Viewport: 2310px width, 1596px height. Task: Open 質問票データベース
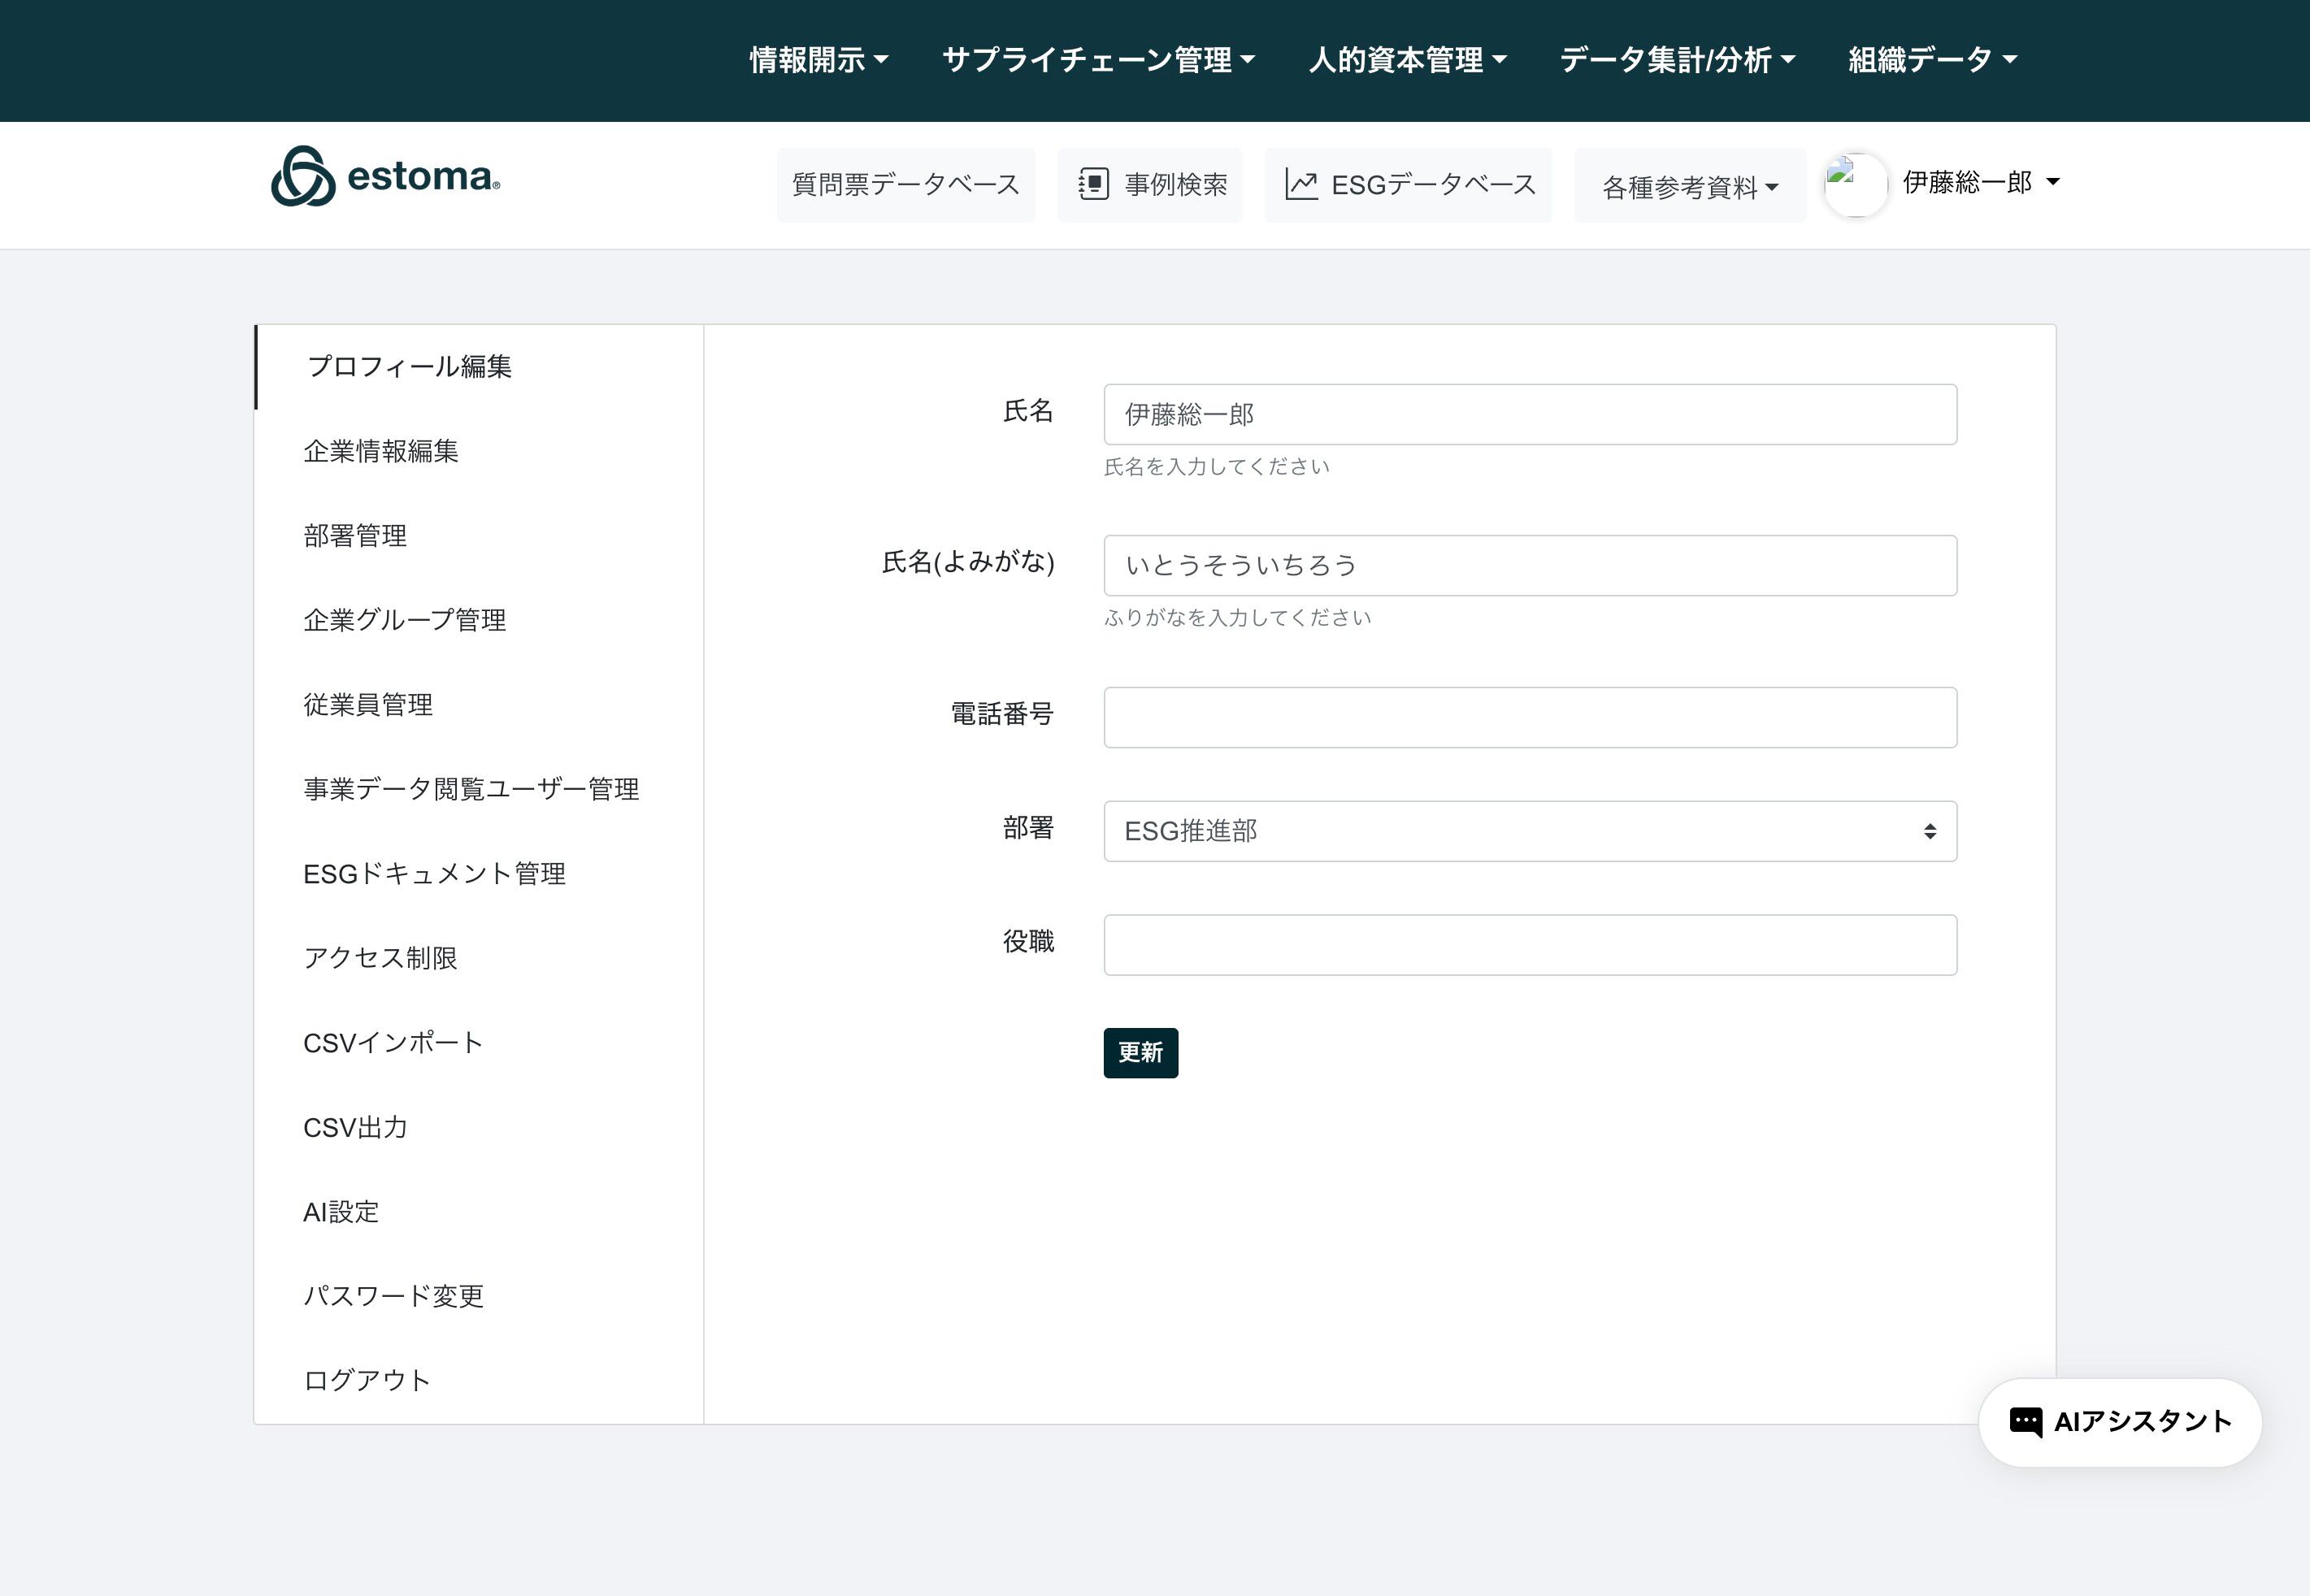point(905,185)
